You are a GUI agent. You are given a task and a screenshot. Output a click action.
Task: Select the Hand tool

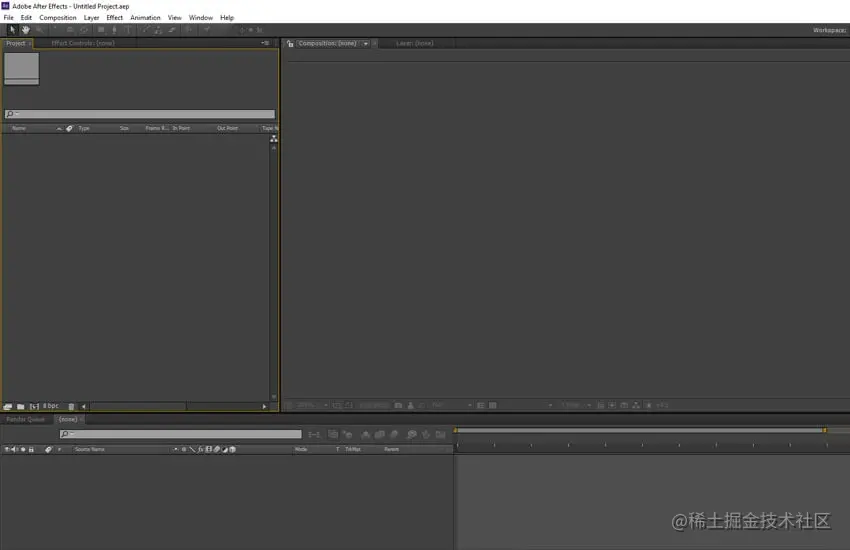pyautogui.click(x=25, y=30)
